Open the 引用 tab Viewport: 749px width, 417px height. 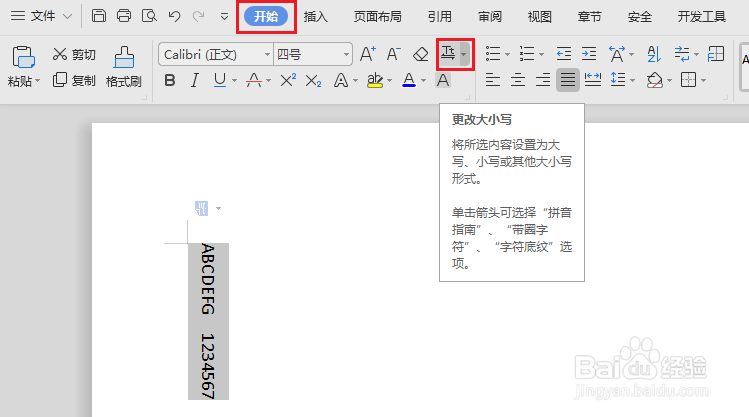pos(440,17)
